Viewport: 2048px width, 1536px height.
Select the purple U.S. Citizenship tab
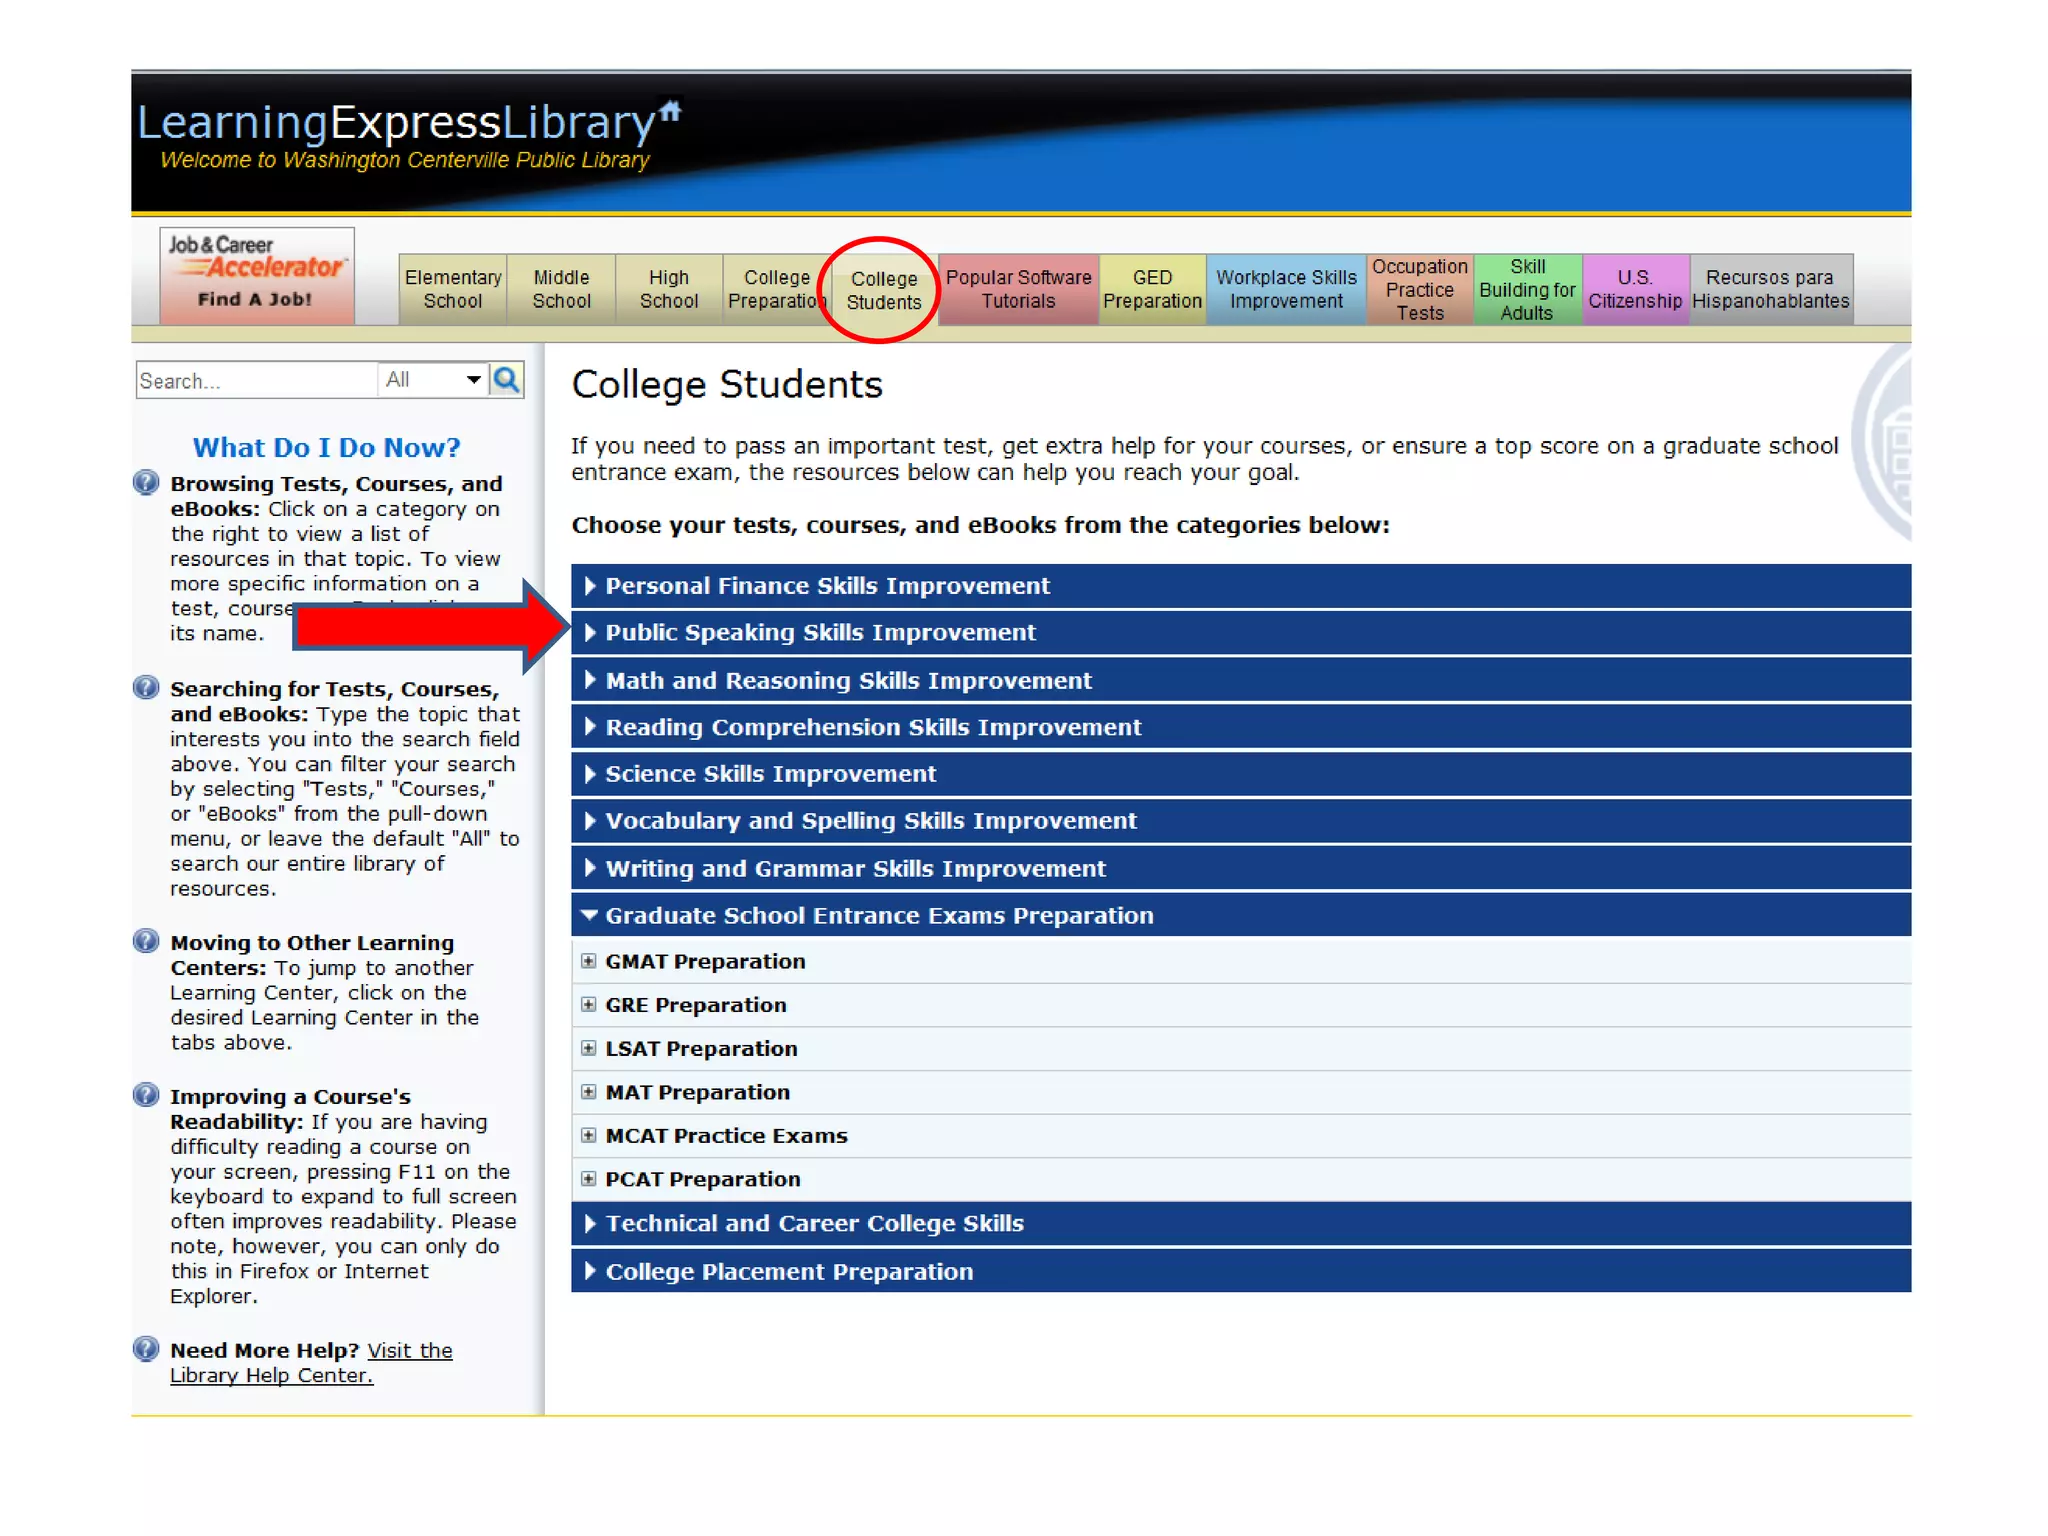coord(1634,289)
